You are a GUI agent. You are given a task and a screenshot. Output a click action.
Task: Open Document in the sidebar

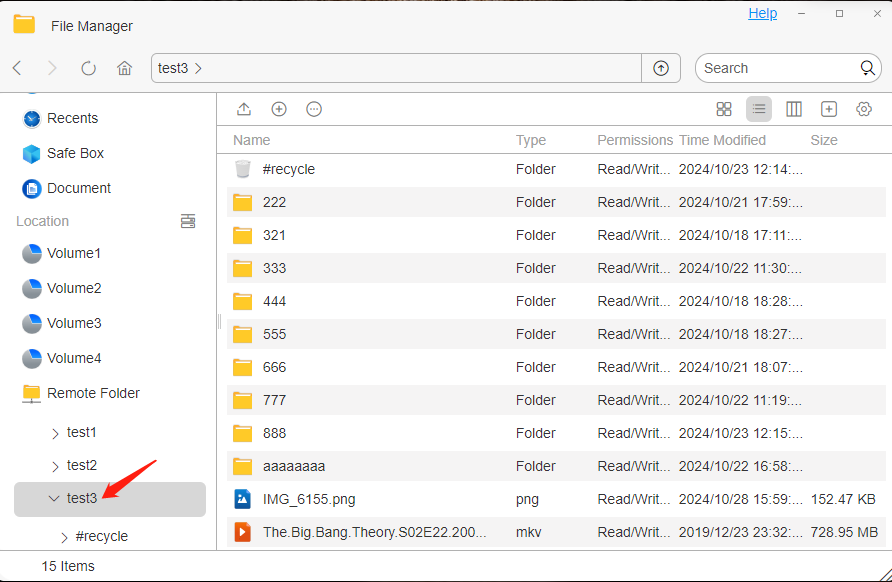pos(67,188)
